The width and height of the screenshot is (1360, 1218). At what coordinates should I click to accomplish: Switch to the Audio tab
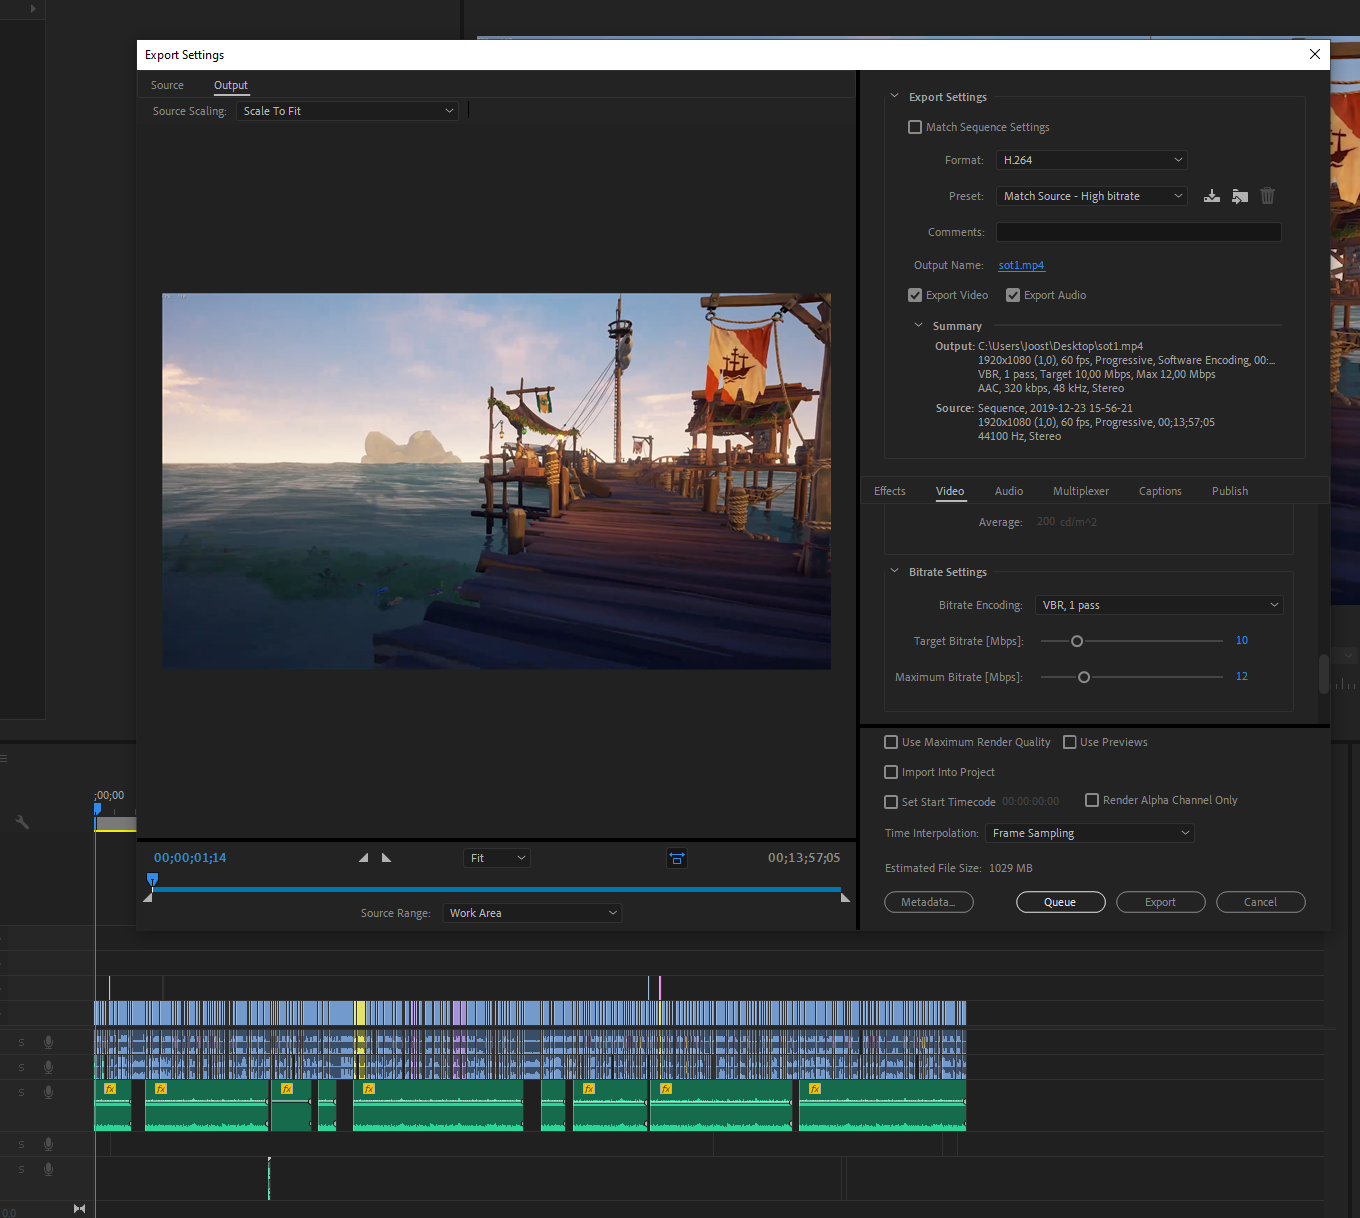pyautogui.click(x=1008, y=491)
